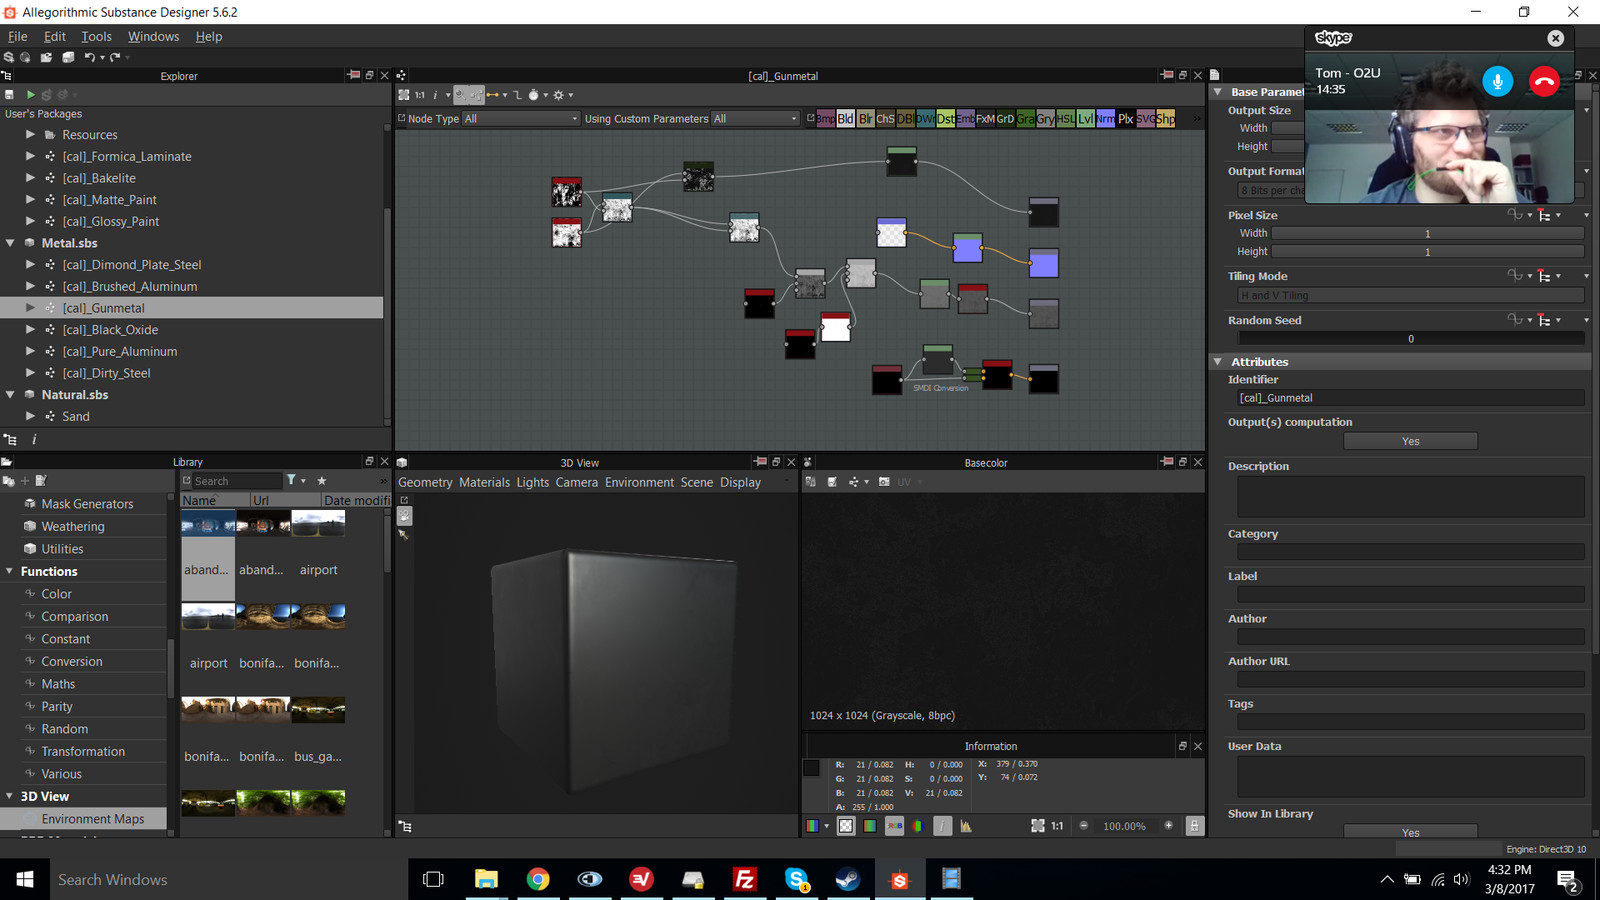Open FileZilla from the taskbar
1600x900 pixels.
coord(744,879)
